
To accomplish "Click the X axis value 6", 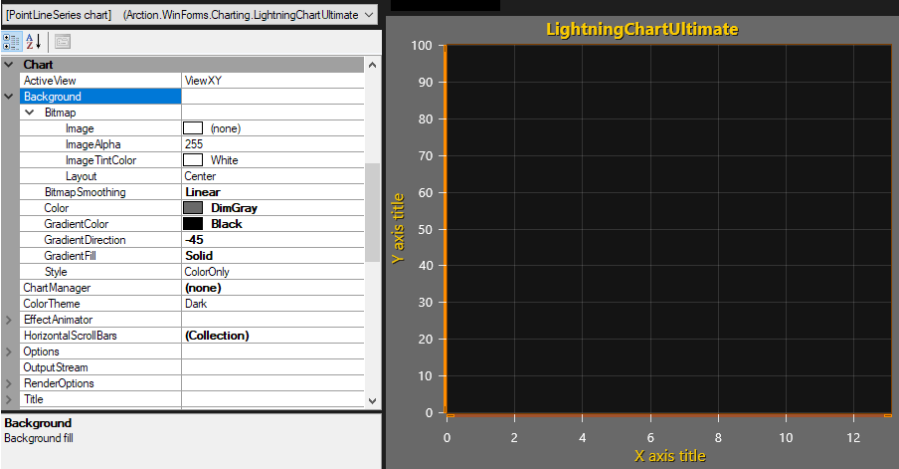I will pyautogui.click(x=650, y=437).
